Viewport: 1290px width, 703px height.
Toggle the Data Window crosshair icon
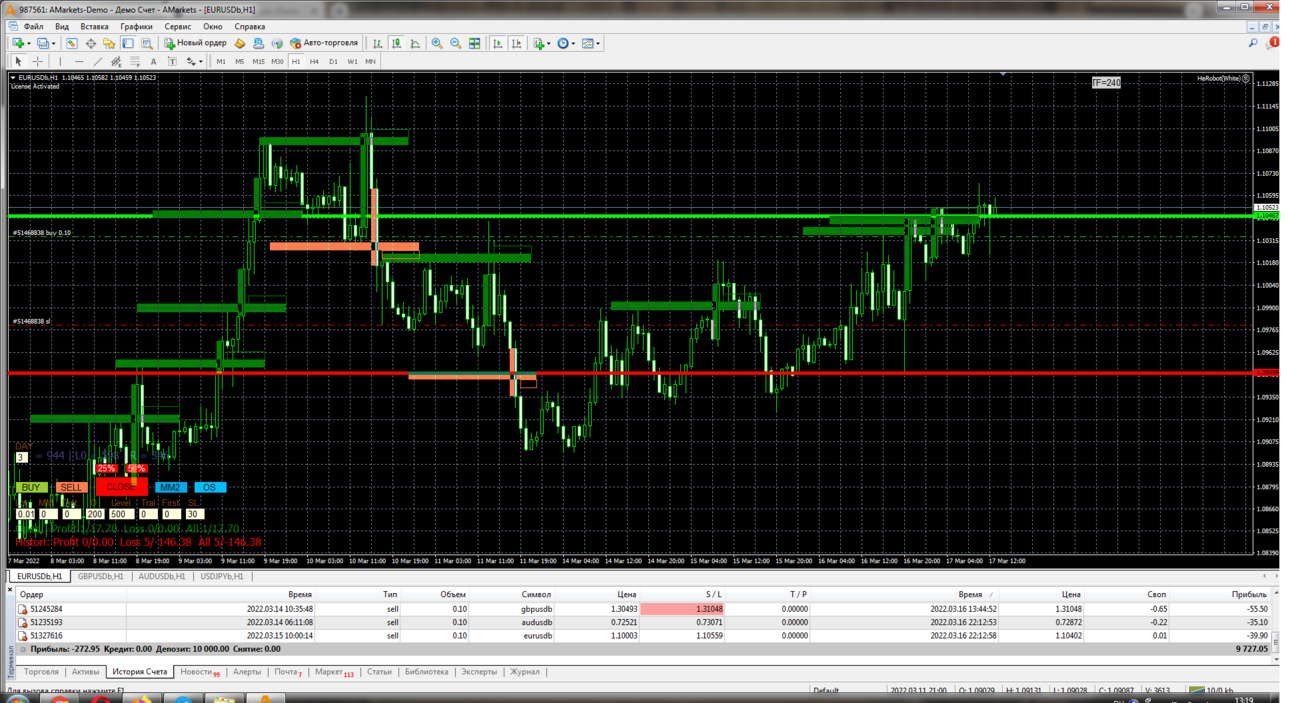click(x=91, y=43)
